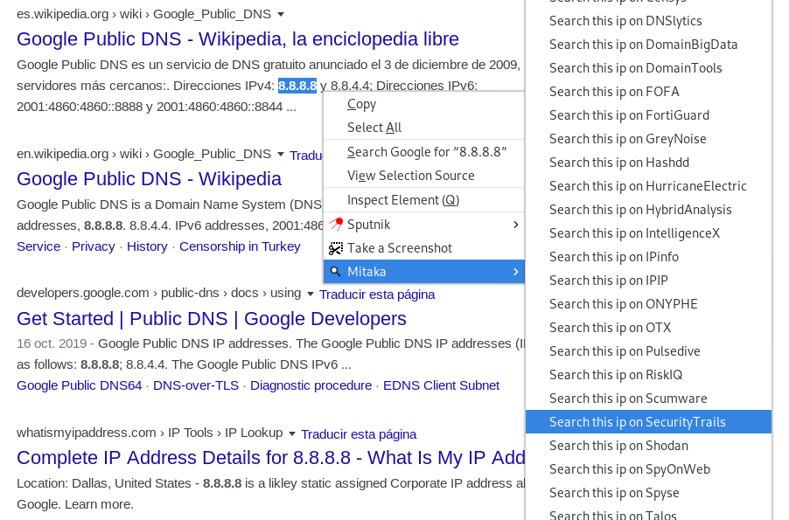Image resolution: width=789 pixels, height=520 pixels.
Task: Search this ip on DNSlytics
Action: [649, 21]
